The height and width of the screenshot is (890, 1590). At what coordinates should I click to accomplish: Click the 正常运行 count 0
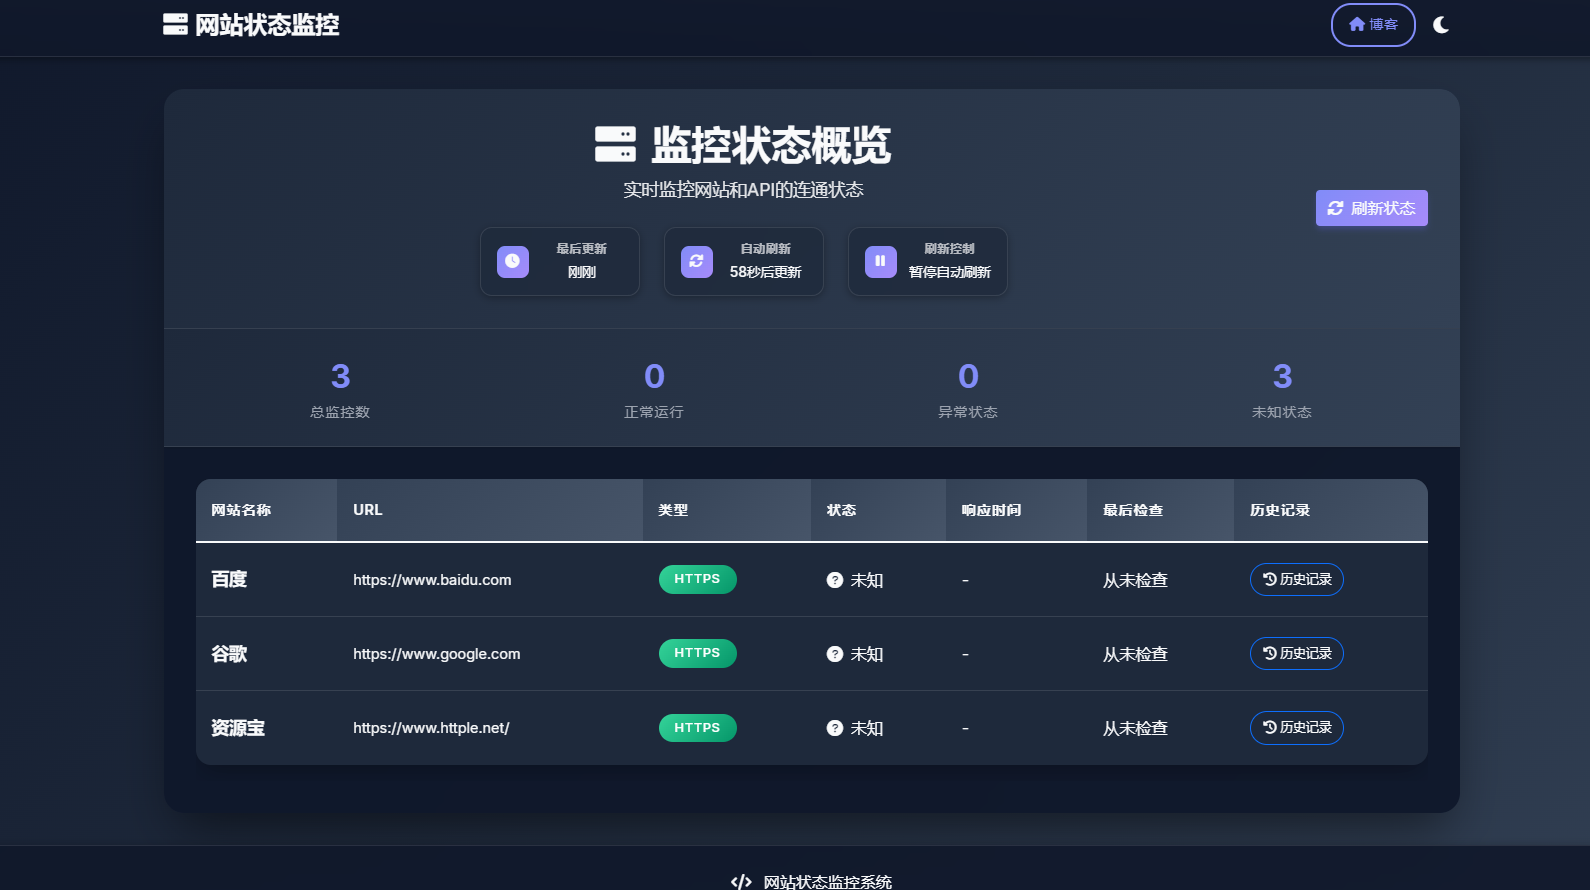point(654,376)
